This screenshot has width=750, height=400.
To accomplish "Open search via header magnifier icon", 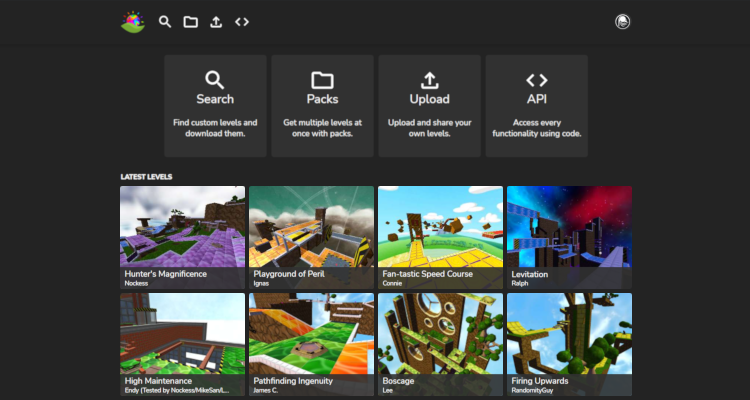I will click(x=165, y=21).
